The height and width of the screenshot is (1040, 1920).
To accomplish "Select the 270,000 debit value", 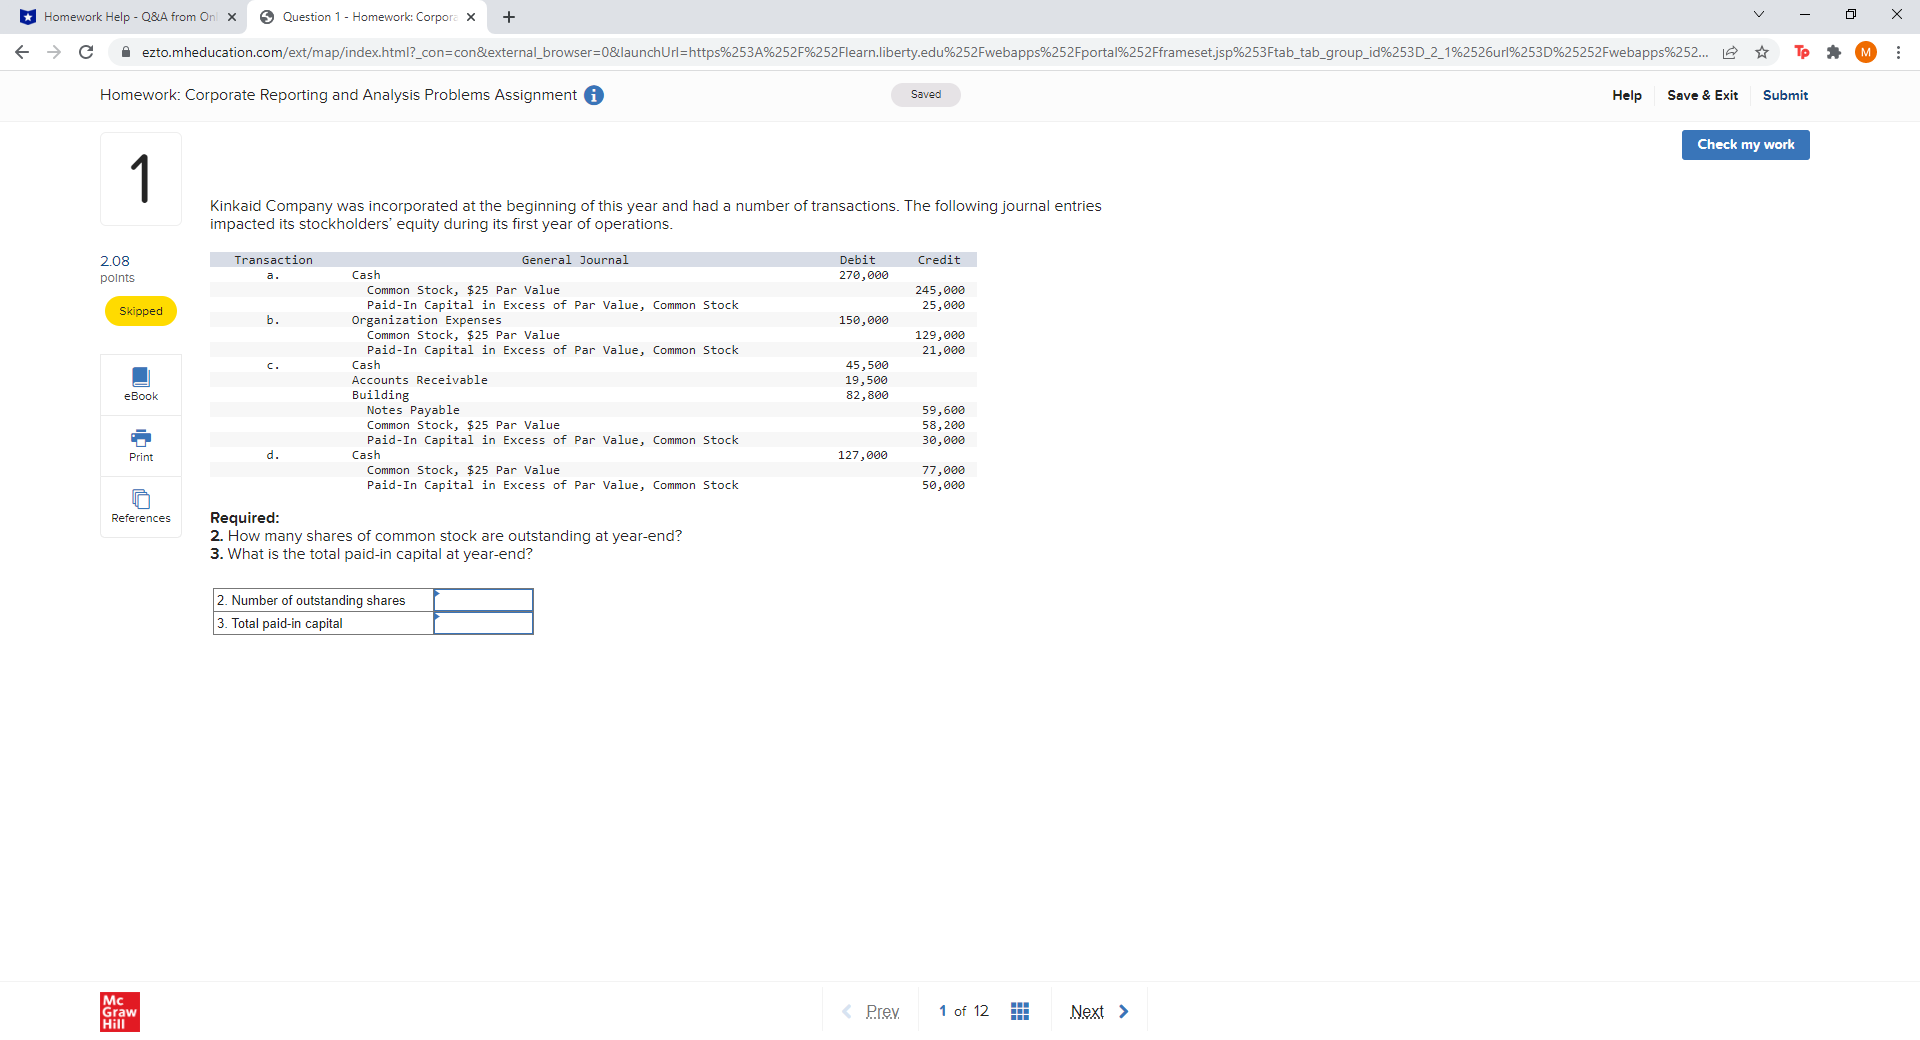I will click(863, 275).
